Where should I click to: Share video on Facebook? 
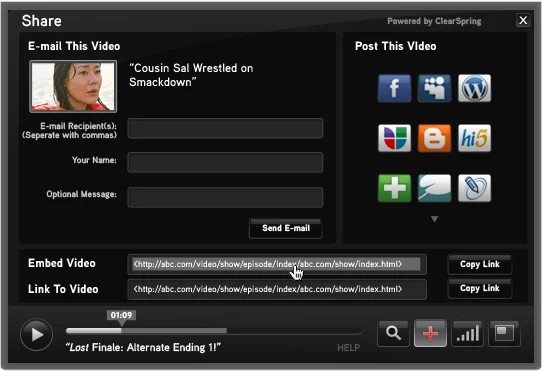[x=394, y=88]
